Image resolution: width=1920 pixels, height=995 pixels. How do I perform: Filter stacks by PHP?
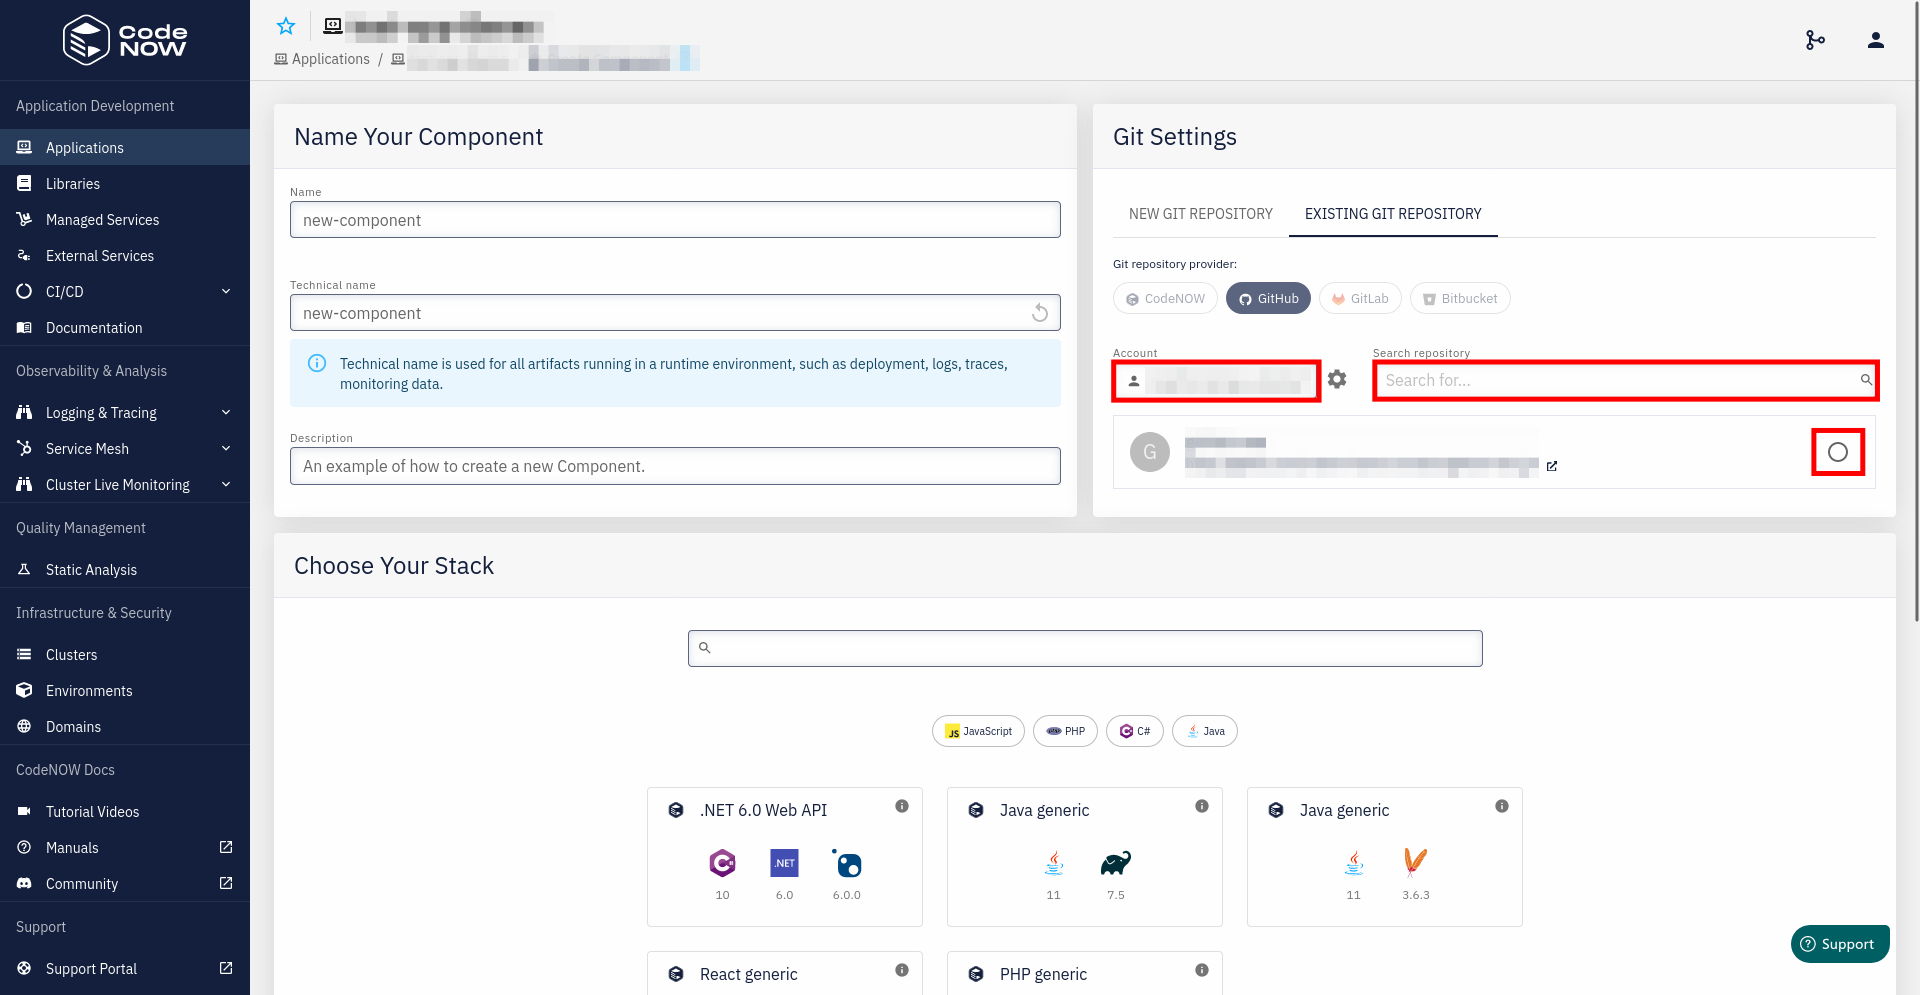pyautogui.click(x=1065, y=731)
